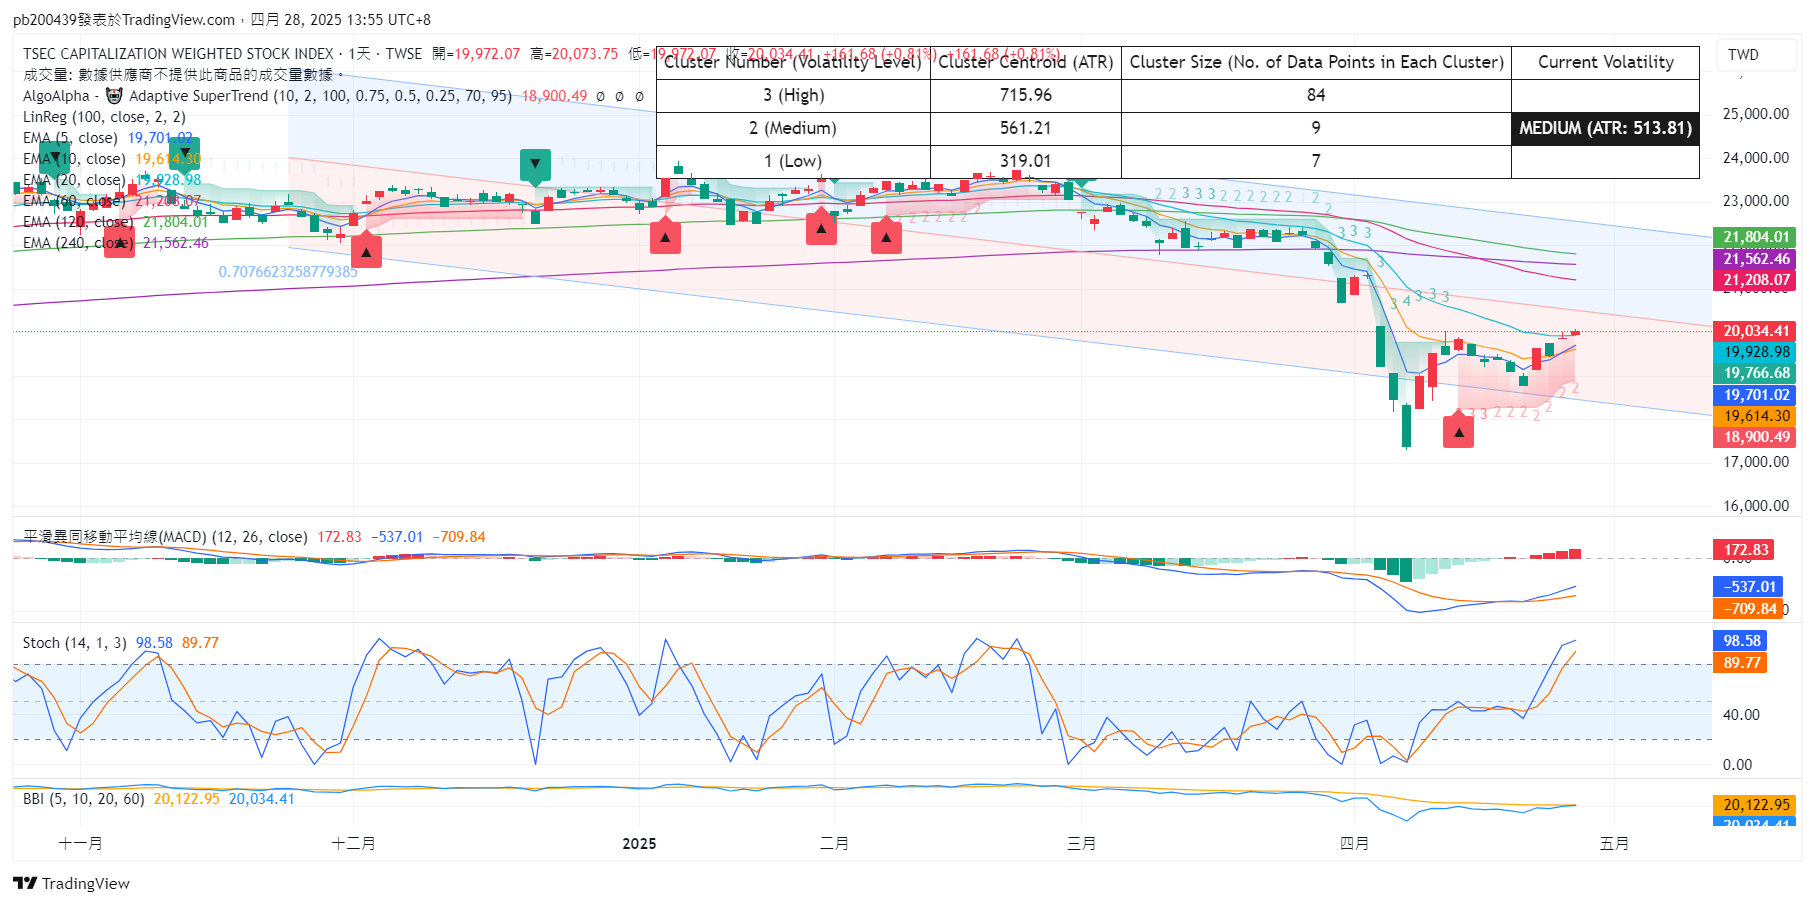The image size is (1815, 905).
Task: Click the 715.96 centroid value
Action: tap(1026, 95)
